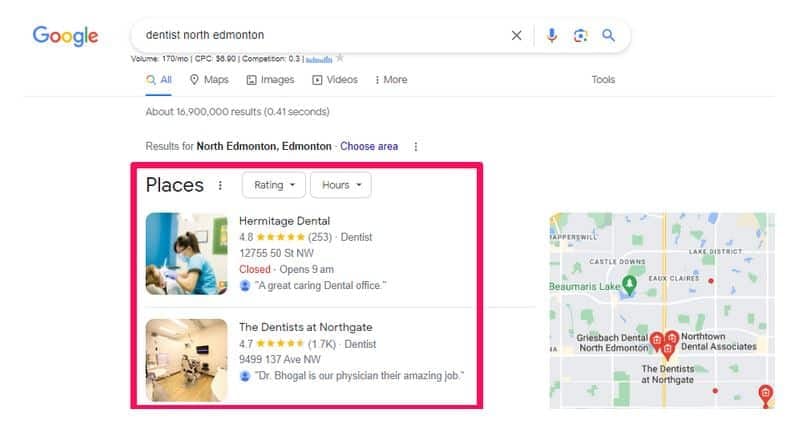Submit search with magnifying glass icon

click(x=608, y=35)
